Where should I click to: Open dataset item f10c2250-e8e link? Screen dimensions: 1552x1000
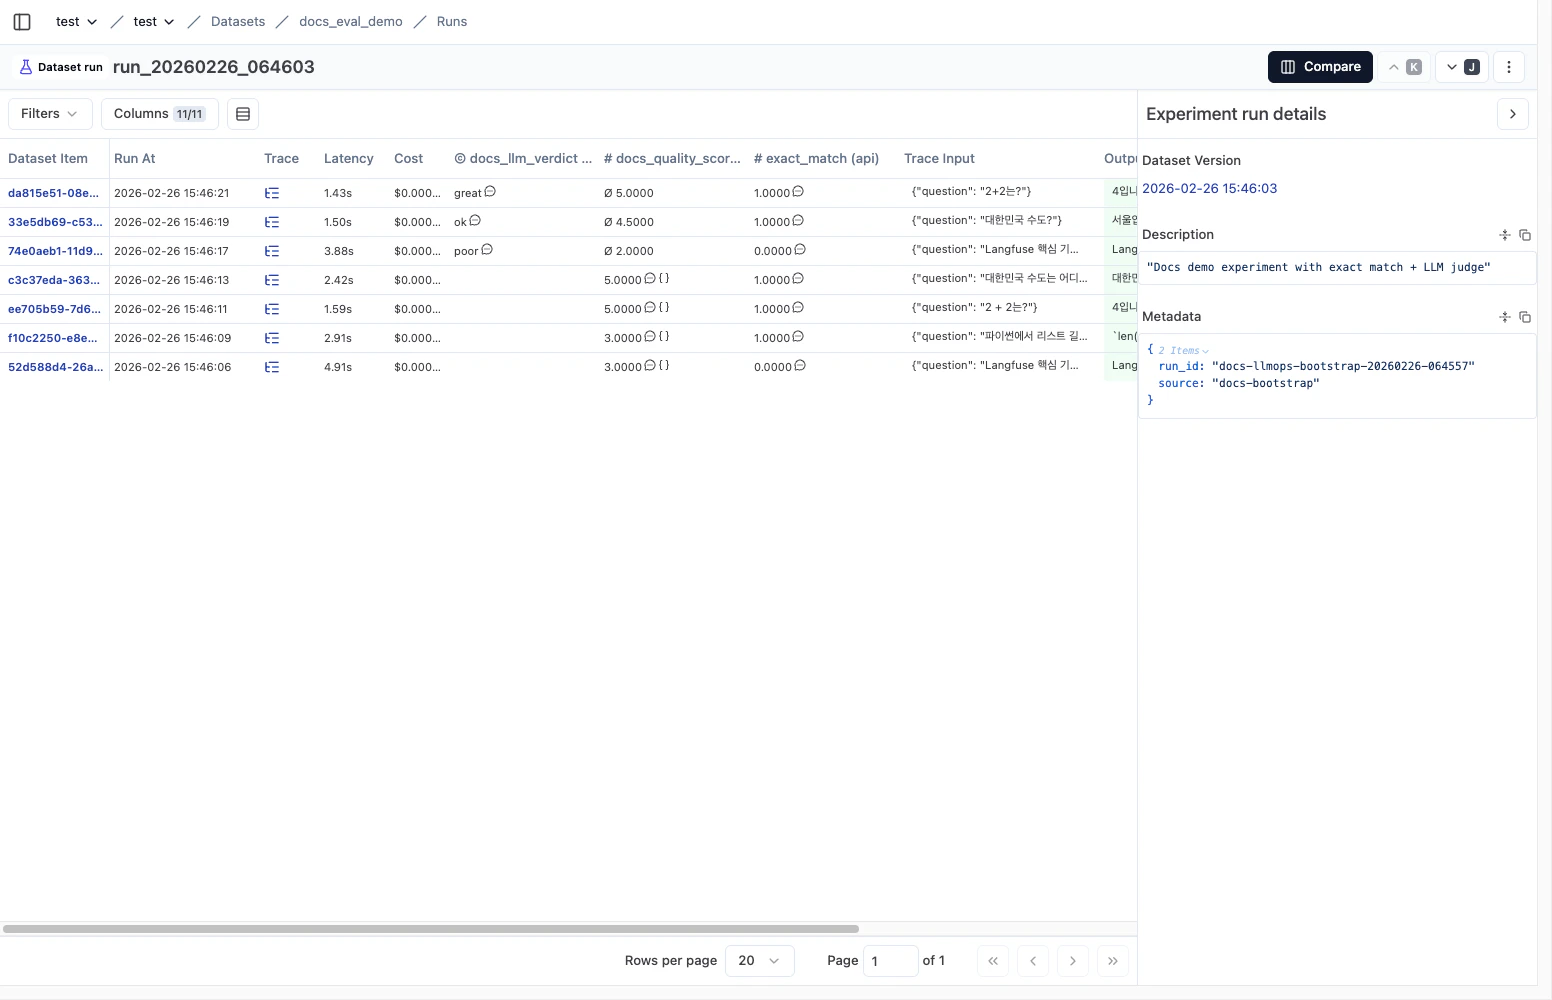click(x=53, y=338)
